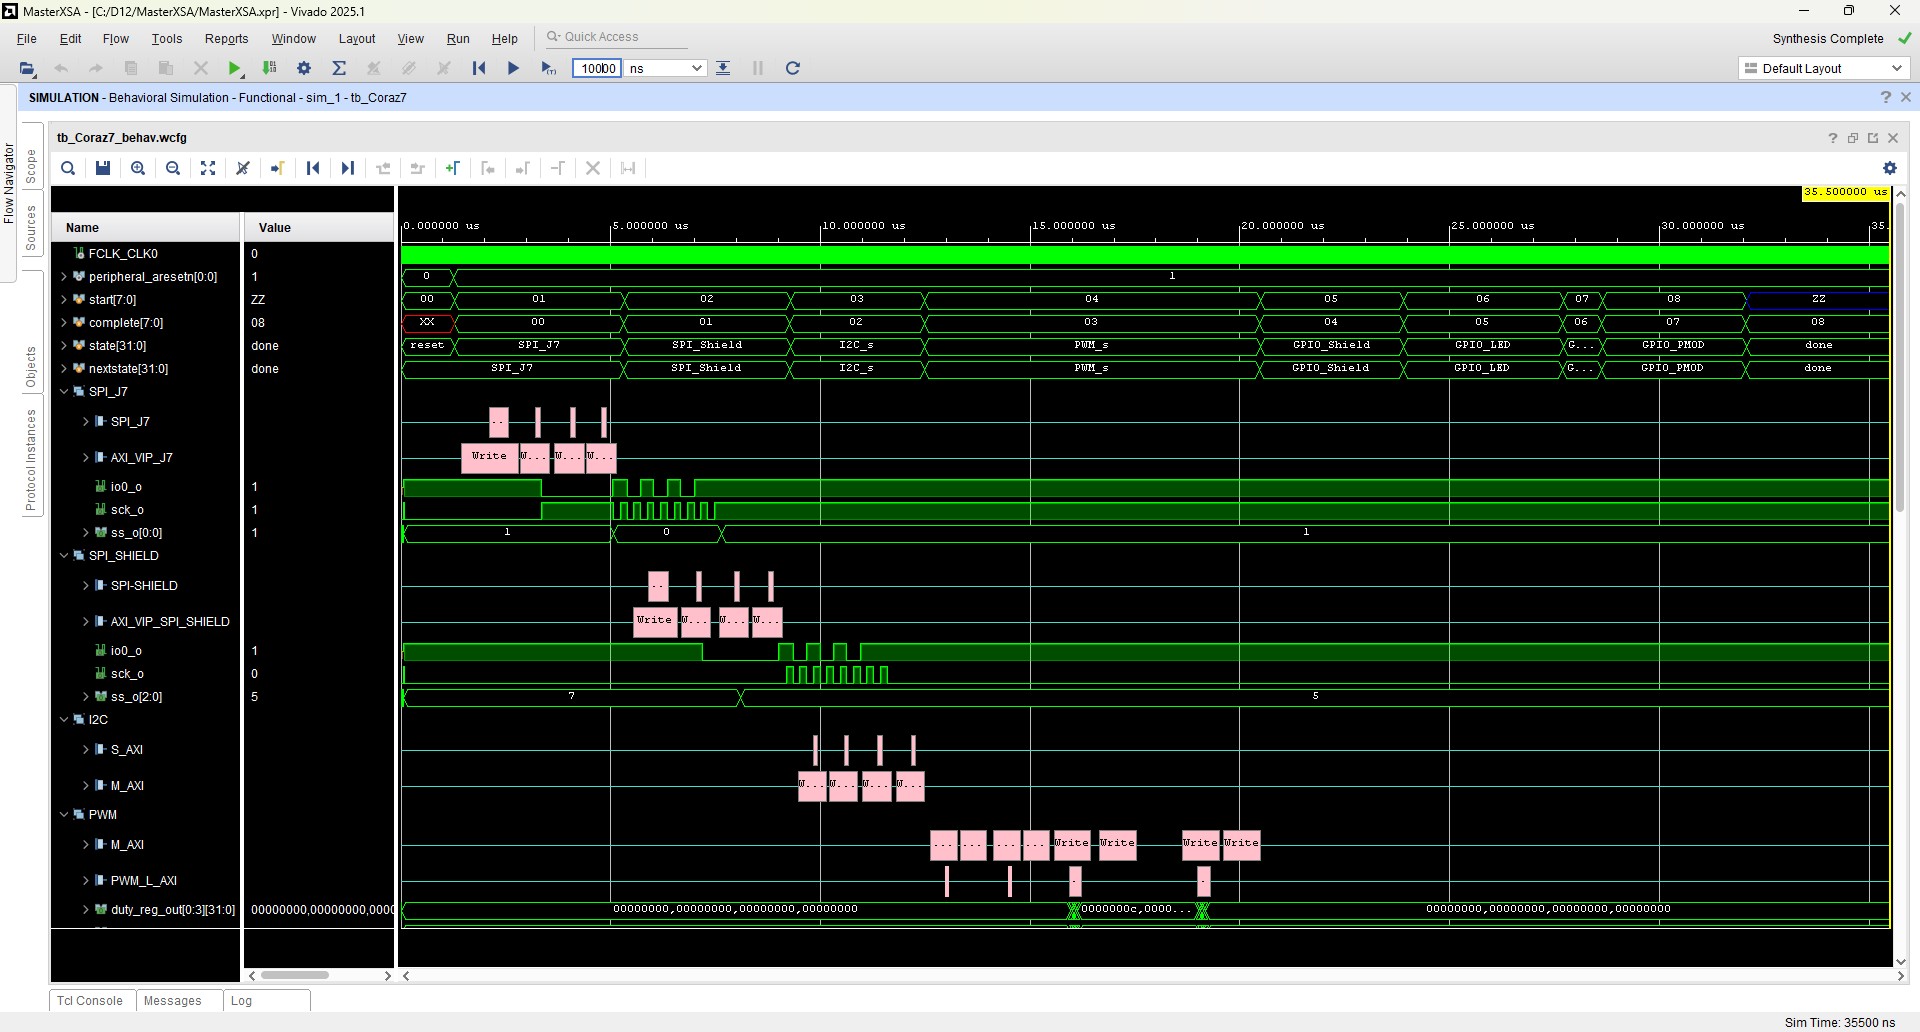Collapse the PWM group
1920x1032 pixels.
(64, 814)
